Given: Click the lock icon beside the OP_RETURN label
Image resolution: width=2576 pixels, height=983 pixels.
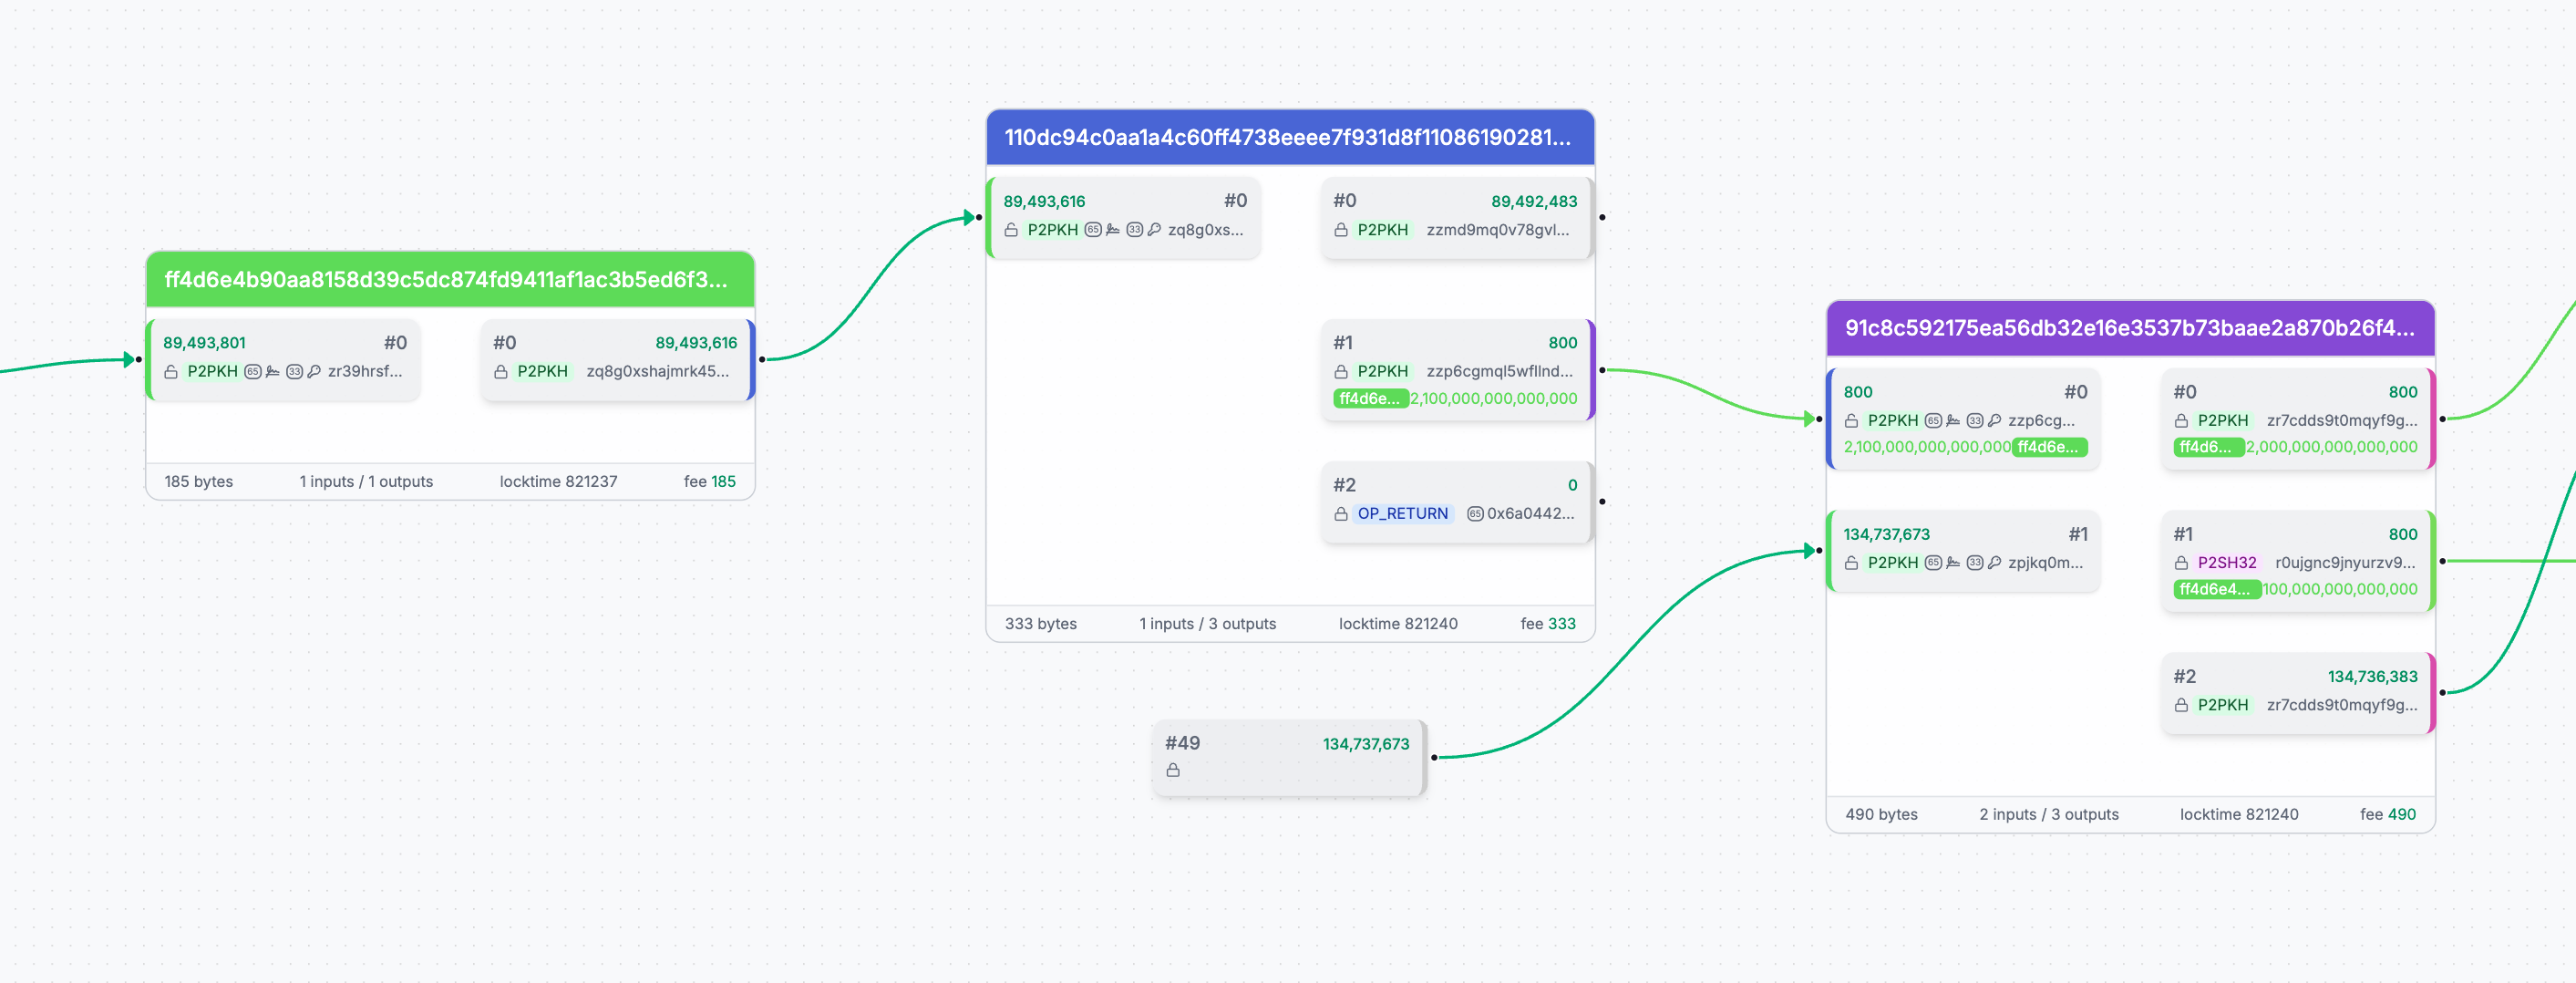Looking at the screenshot, I should tap(1341, 513).
